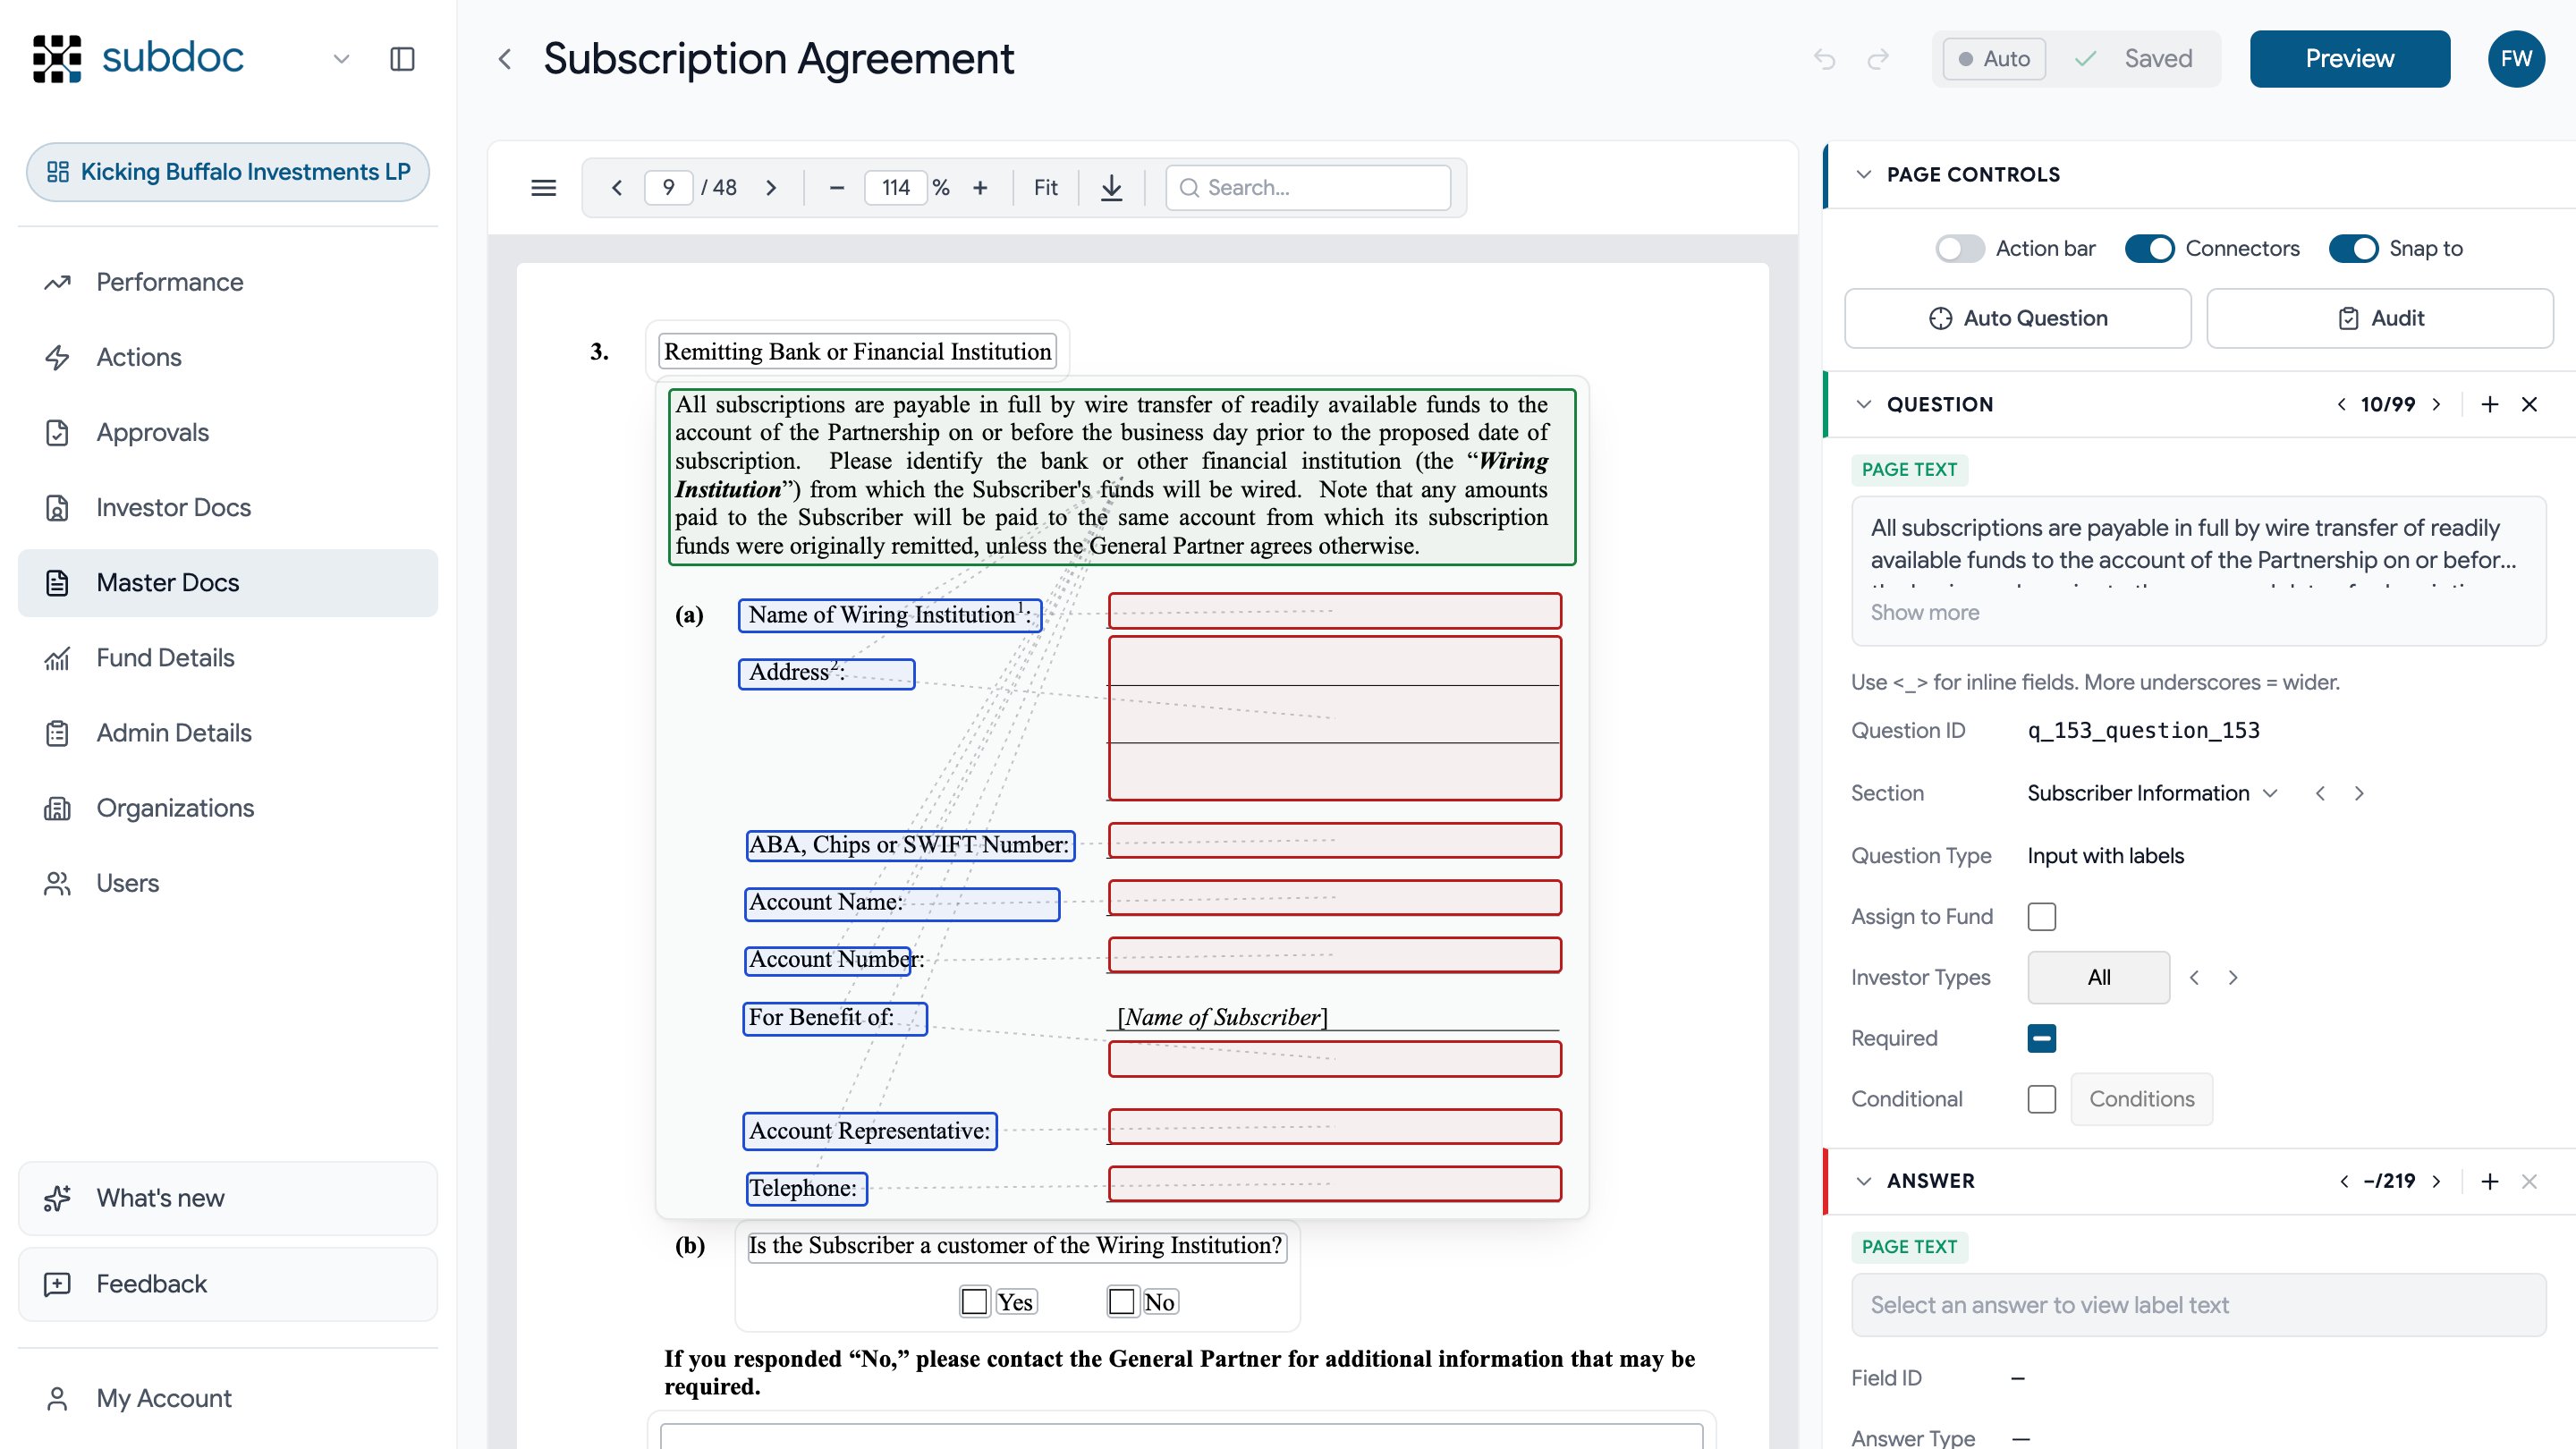Screen dimensions: 2576x1449
Task: Cycle to the next Investor Type
Action: coord(2233,977)
